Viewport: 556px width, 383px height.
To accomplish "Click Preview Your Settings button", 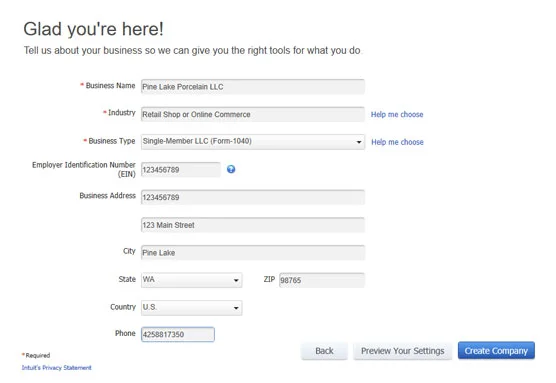I will [x=402, y=351].
